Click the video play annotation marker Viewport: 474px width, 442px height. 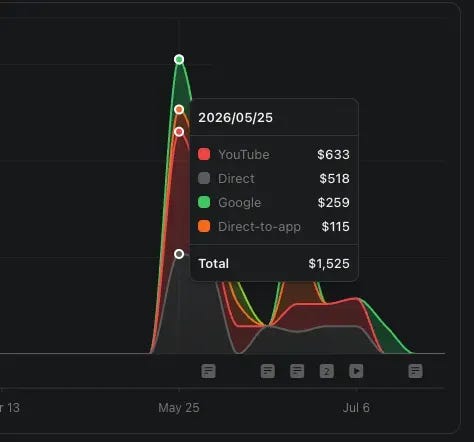[356, 371]
